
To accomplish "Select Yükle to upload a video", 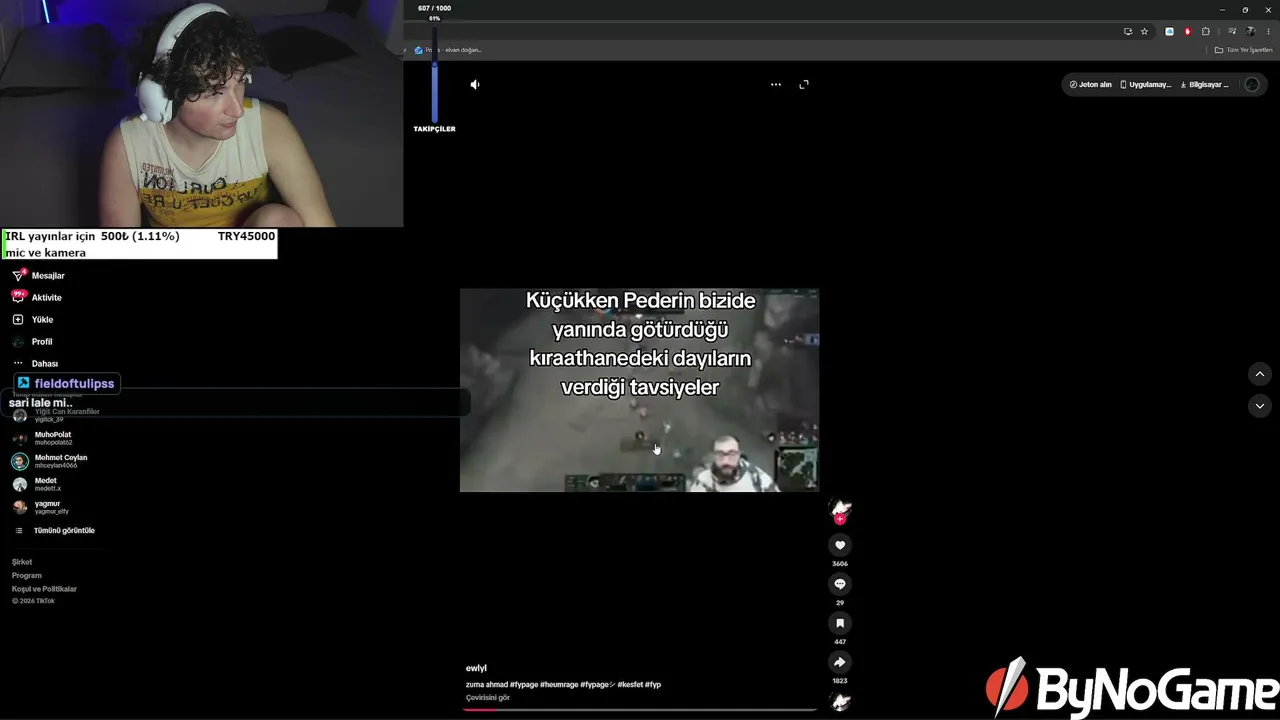I will (33, 320).
